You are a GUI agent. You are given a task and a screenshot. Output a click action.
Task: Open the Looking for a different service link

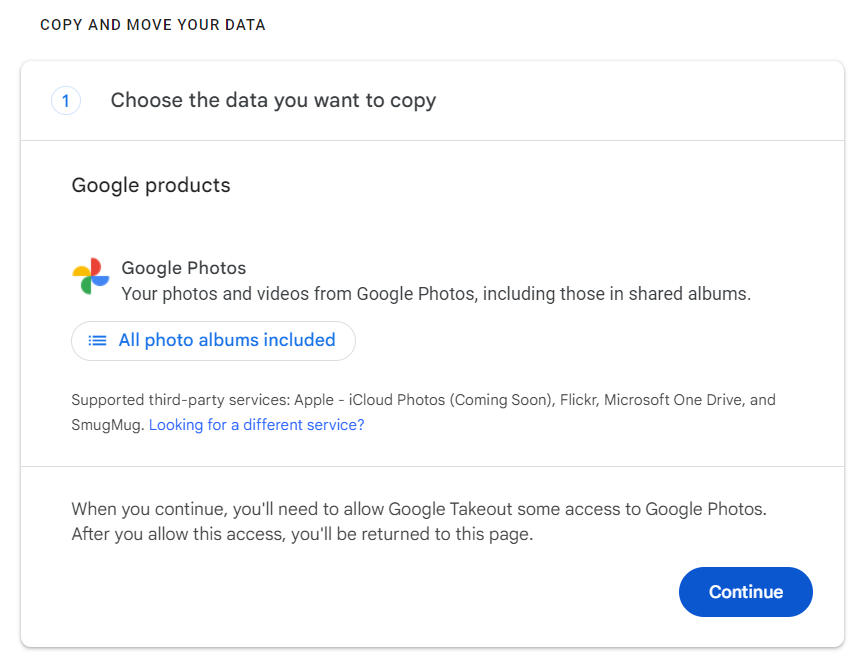tap(256, 425)
